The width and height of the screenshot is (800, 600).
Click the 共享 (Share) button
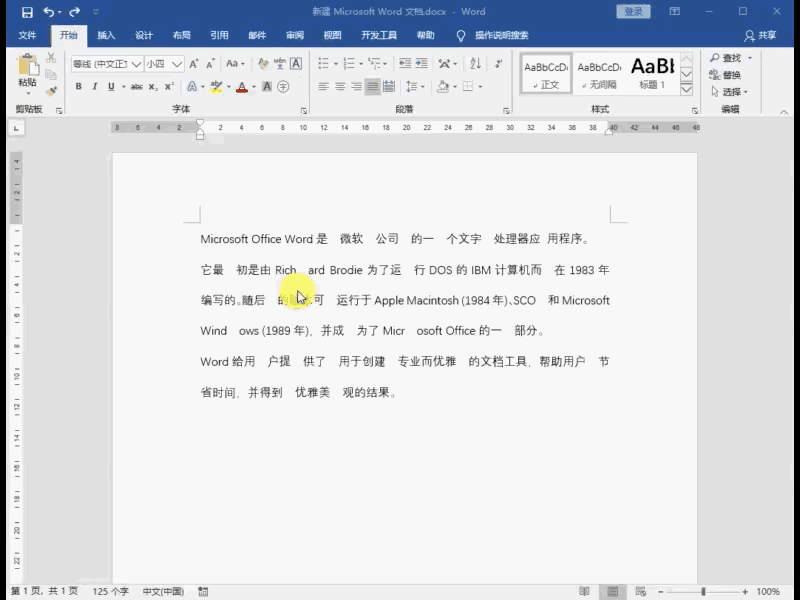pos(760,35)
